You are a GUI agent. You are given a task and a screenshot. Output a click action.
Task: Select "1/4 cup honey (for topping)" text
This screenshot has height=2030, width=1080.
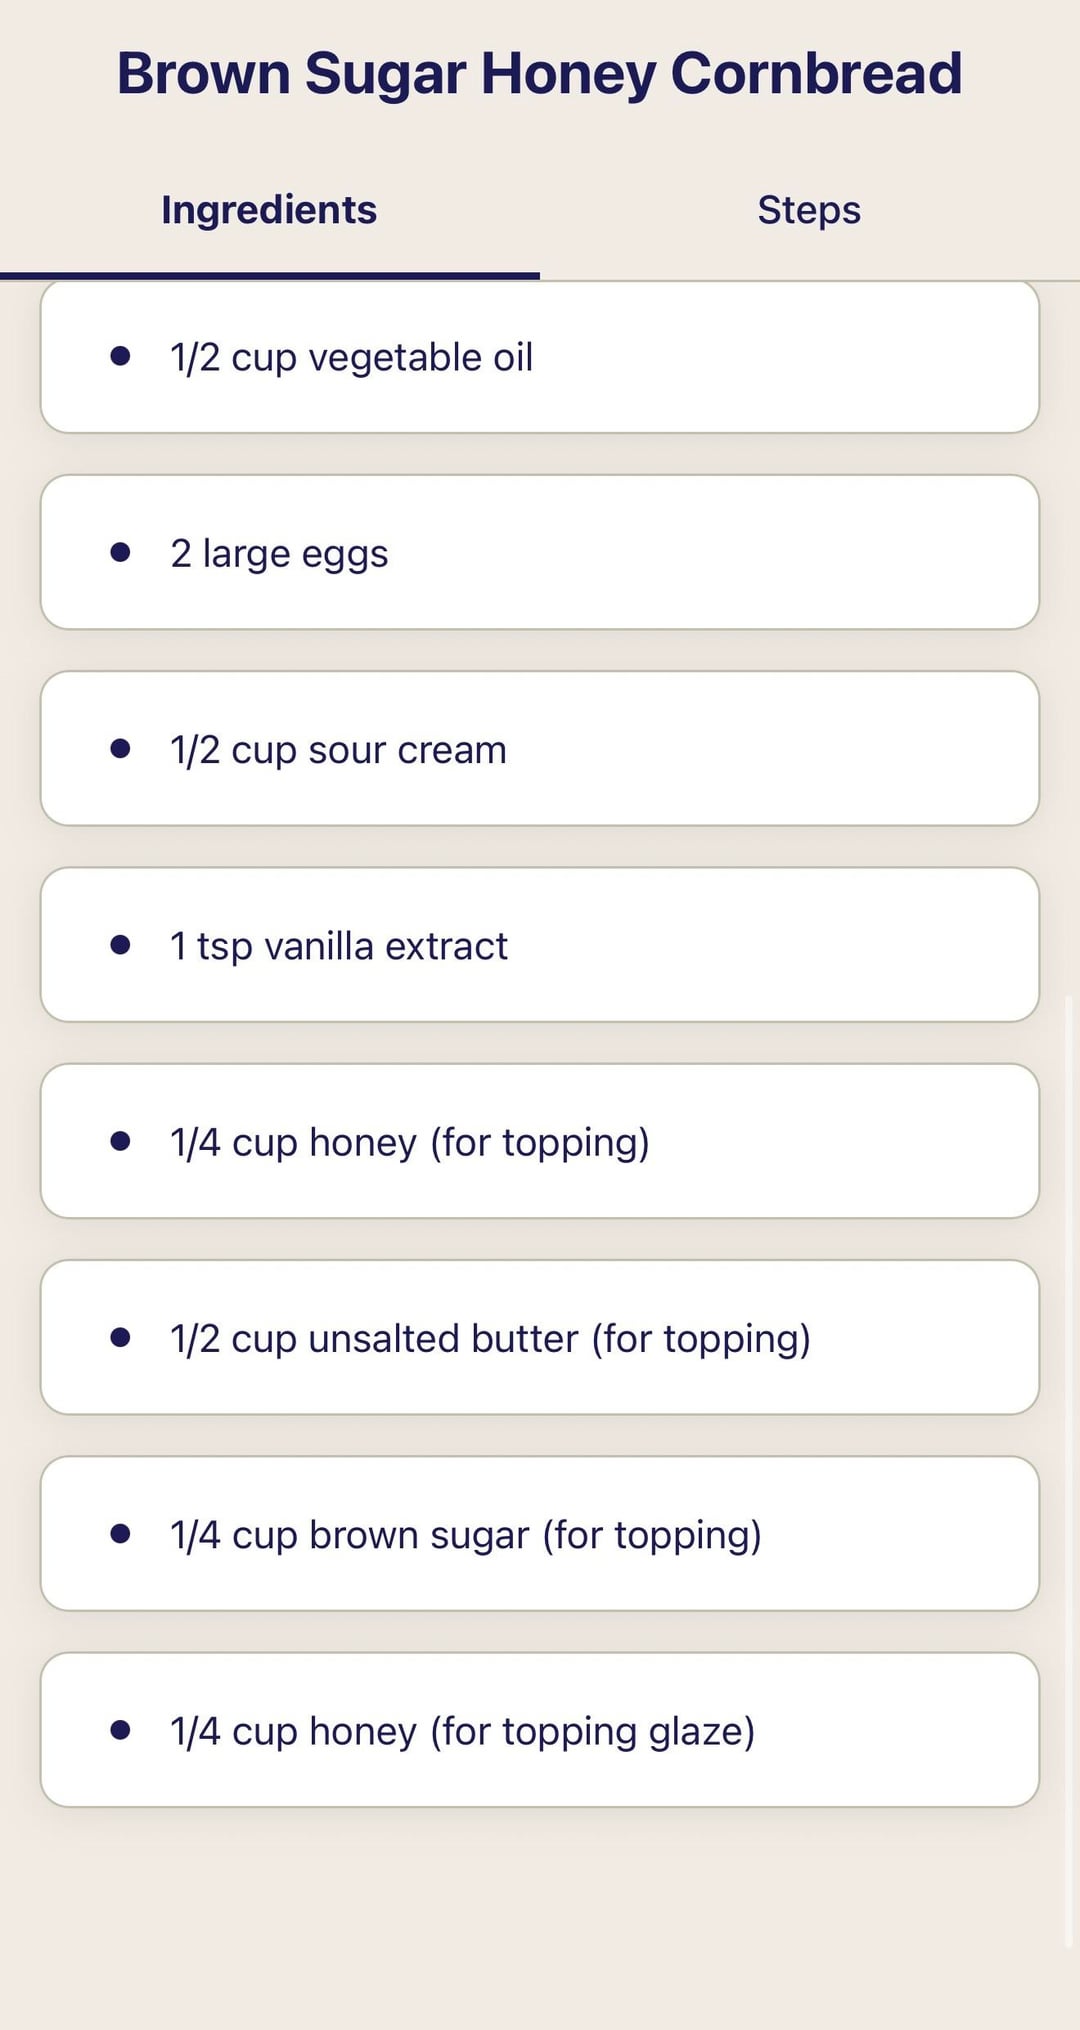click(409, 1142)
